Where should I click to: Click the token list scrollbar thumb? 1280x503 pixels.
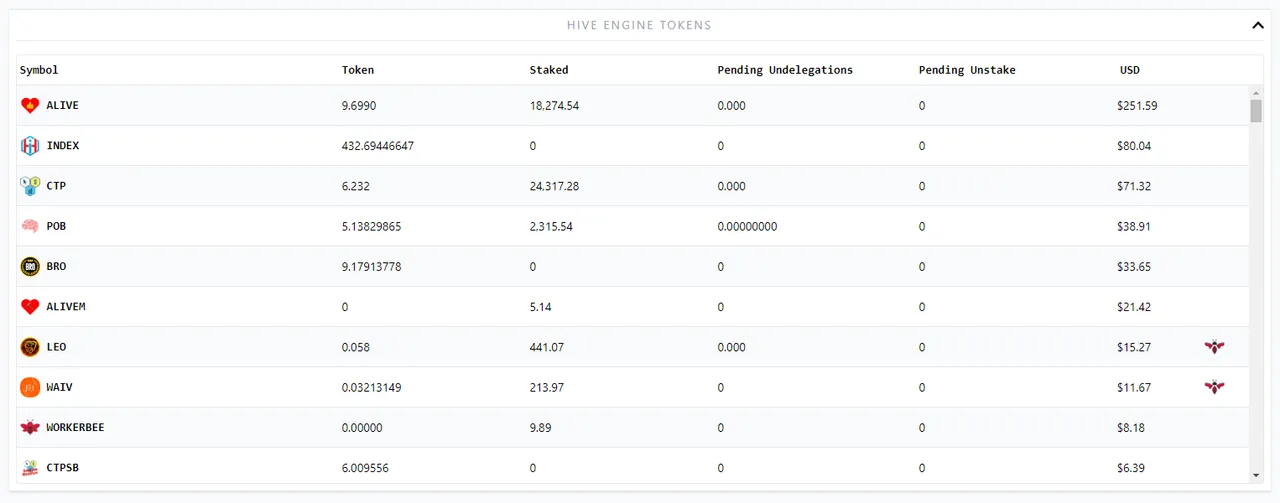tap(1256, 110)
